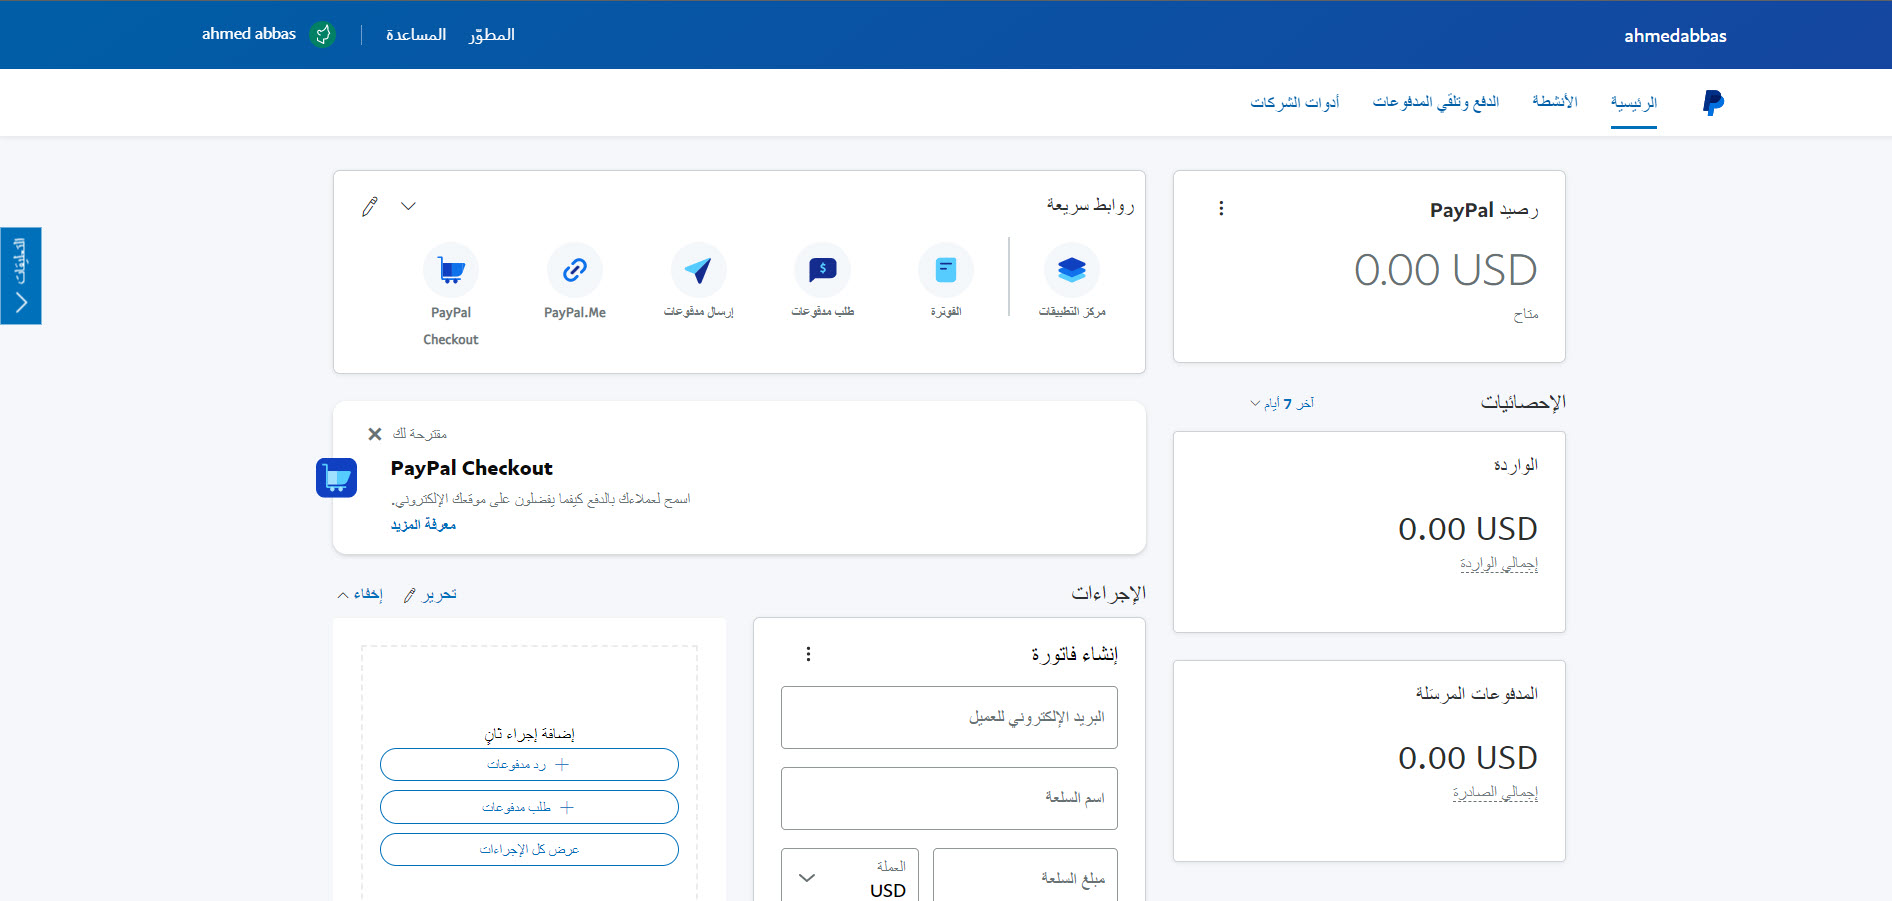The height and width of the screenshot is (901, 1892).
Task: Click the PayPal Checkout suggestion heading
Action: pyautogui.click(x=472, y=468)
